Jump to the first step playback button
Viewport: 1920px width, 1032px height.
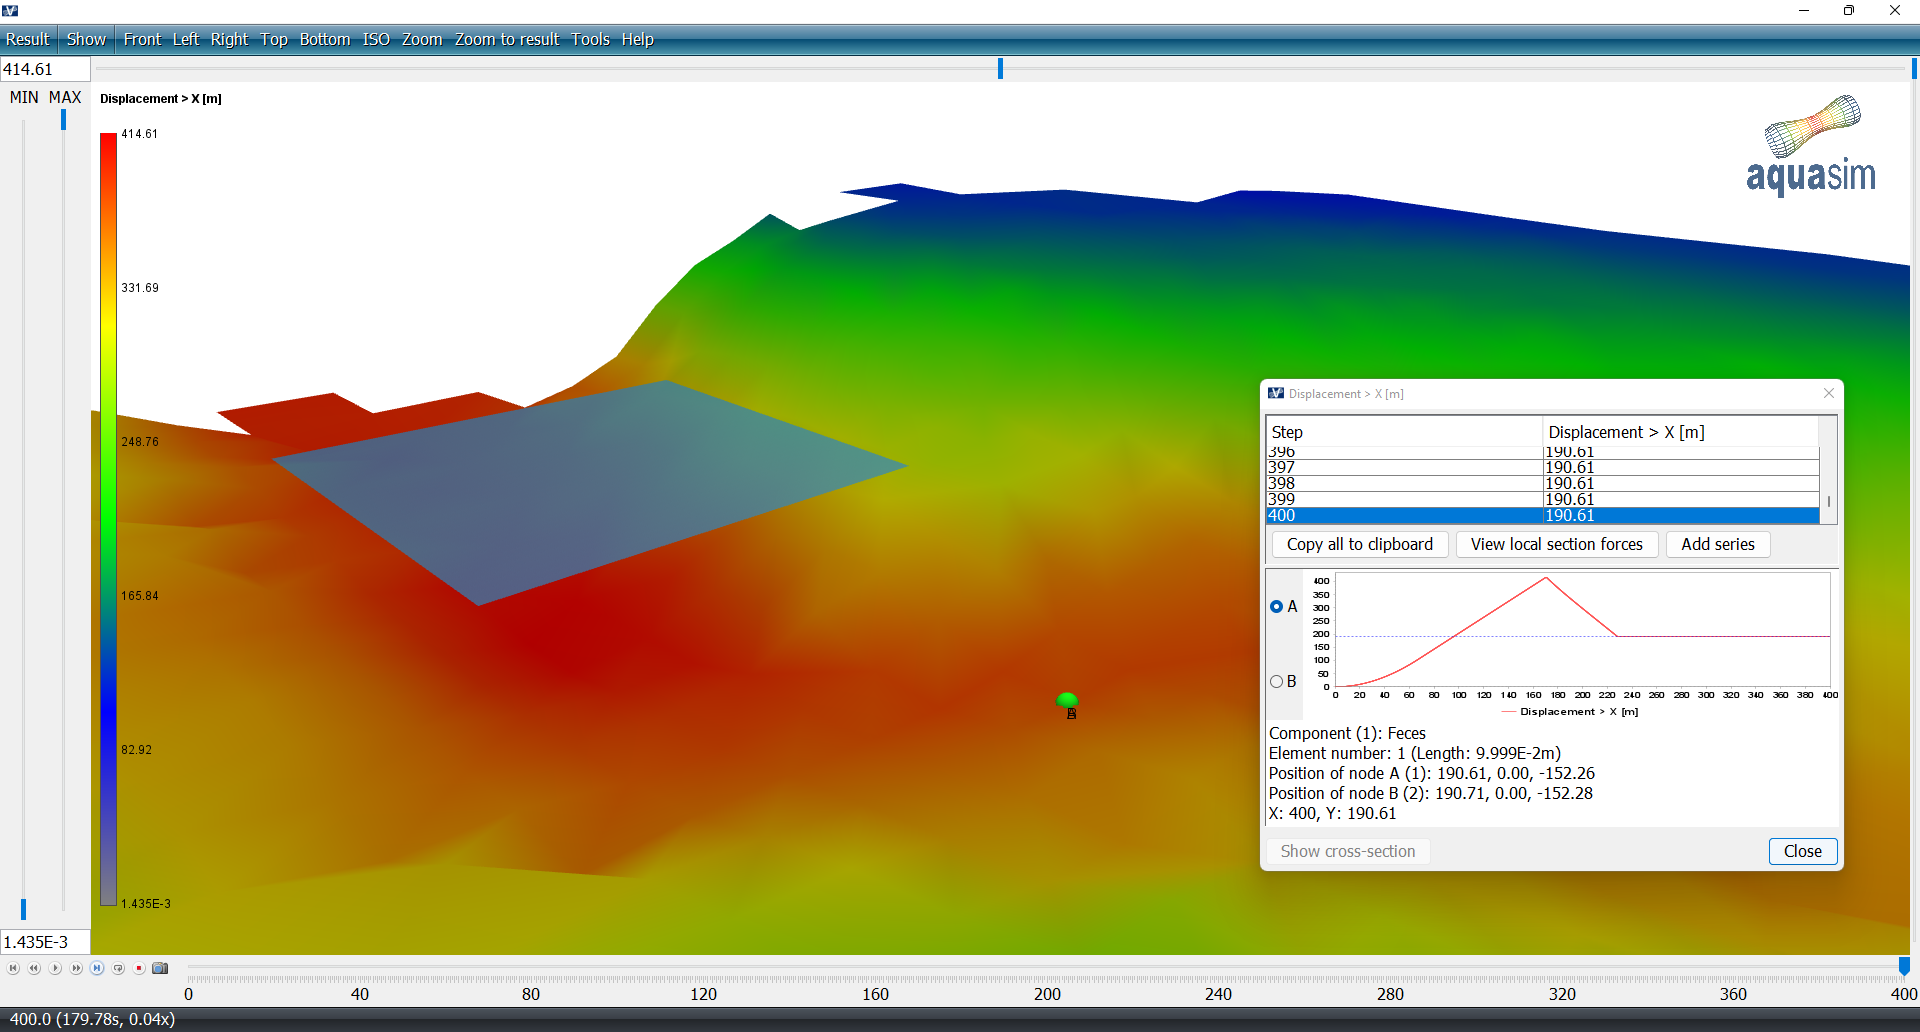(x=13, y=968)
